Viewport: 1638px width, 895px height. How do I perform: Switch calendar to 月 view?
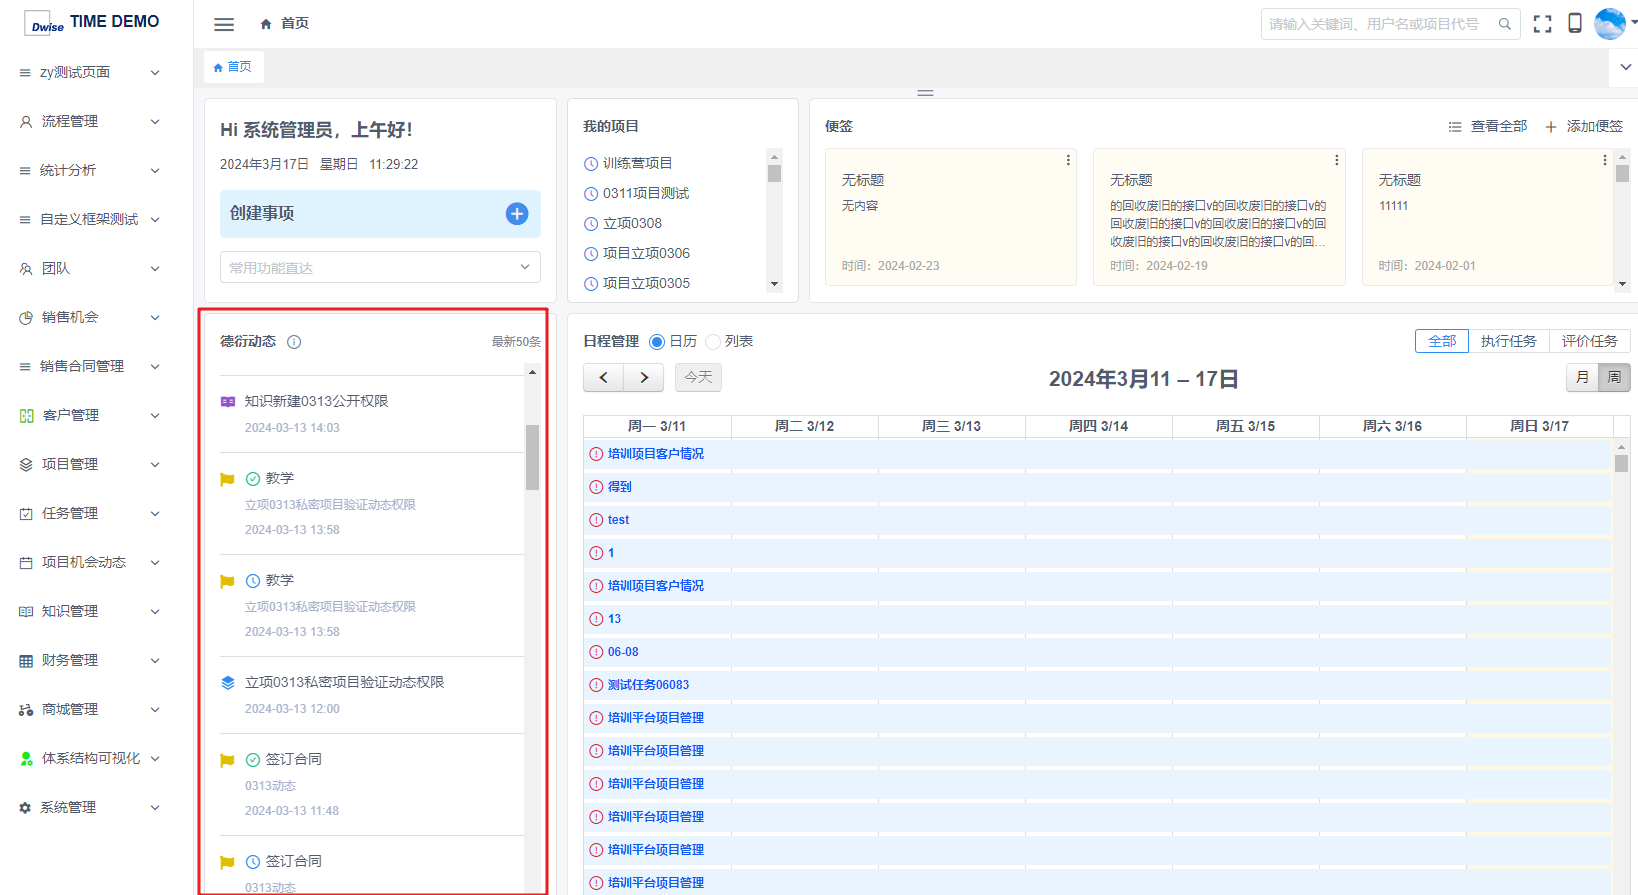tap(1582, 378)
